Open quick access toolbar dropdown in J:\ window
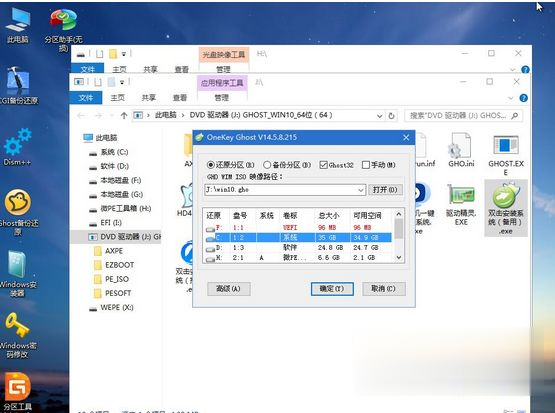 click(x=122, y=82)
